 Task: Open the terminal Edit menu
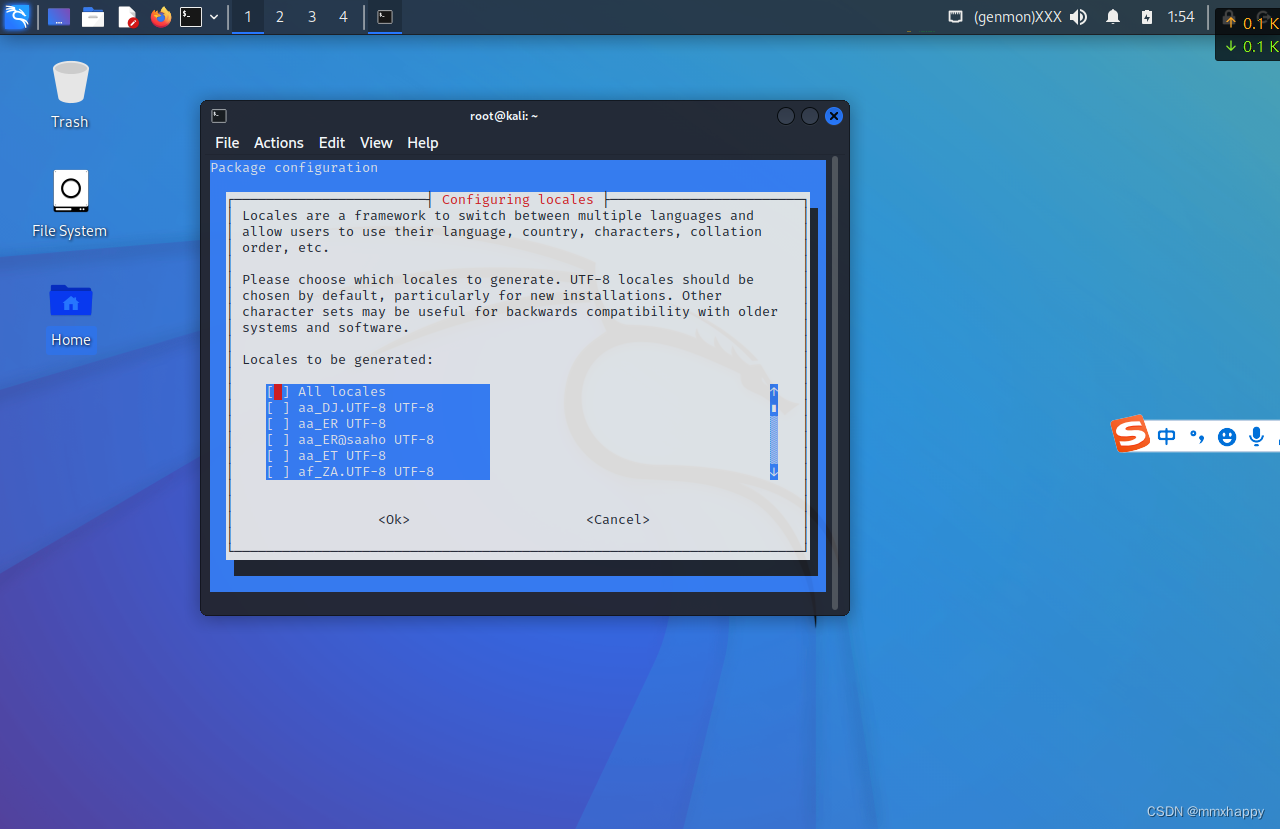click(x=332, y=143)
